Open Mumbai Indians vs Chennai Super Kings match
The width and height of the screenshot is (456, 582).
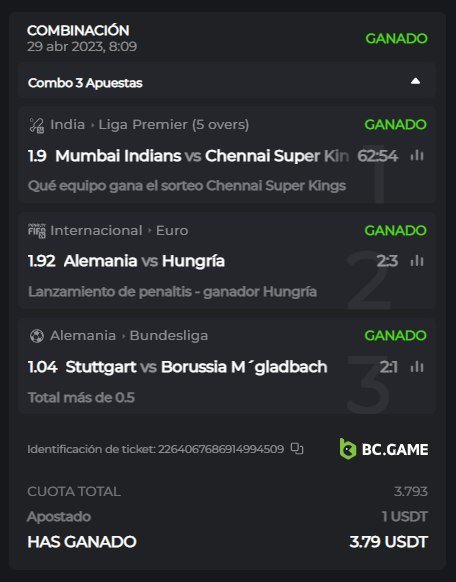pyautogui.click(x=202, y=156)
